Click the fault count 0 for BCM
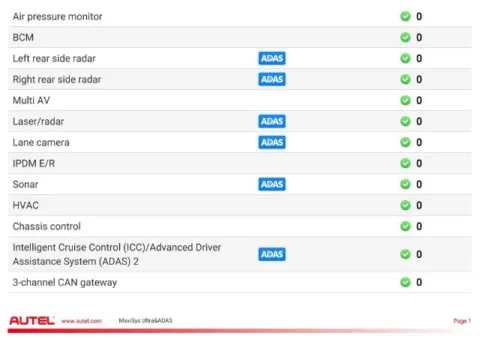 pyautogui.click(x=419, y=37)
